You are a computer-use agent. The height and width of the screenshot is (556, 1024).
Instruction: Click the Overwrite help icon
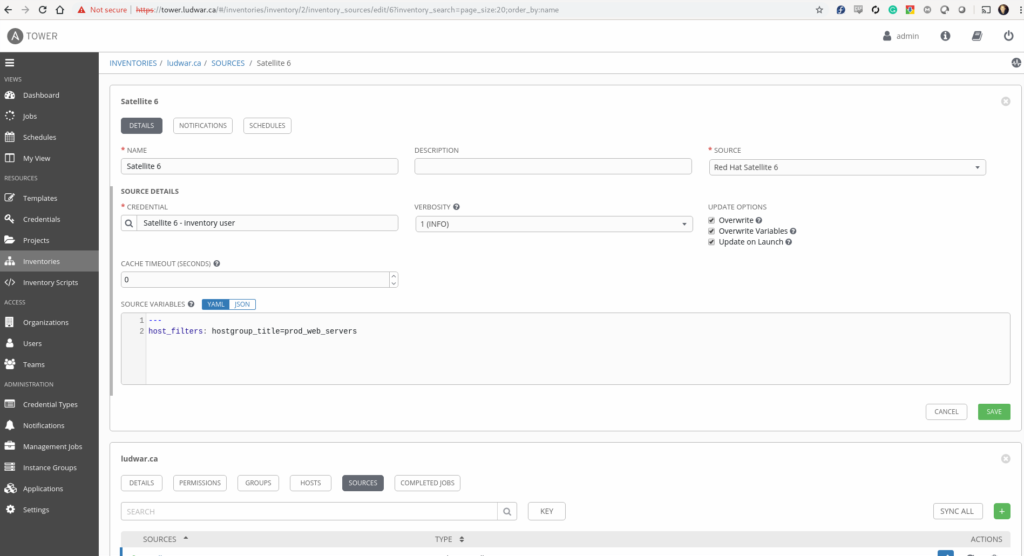tap(759, 220)
